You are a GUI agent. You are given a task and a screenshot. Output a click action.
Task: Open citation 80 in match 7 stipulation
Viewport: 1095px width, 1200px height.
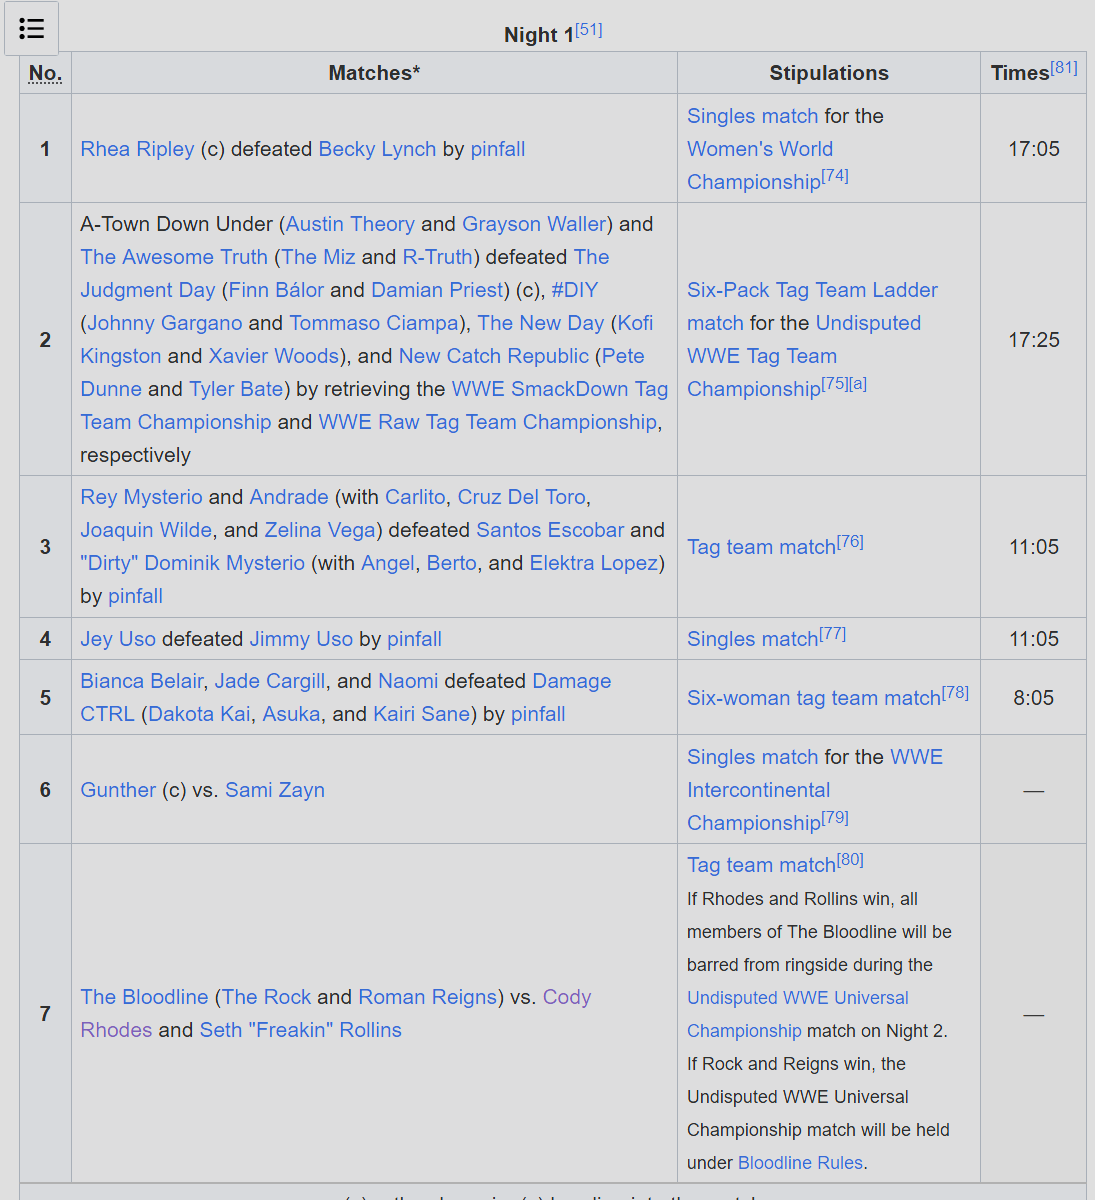(x=850, y=860)
